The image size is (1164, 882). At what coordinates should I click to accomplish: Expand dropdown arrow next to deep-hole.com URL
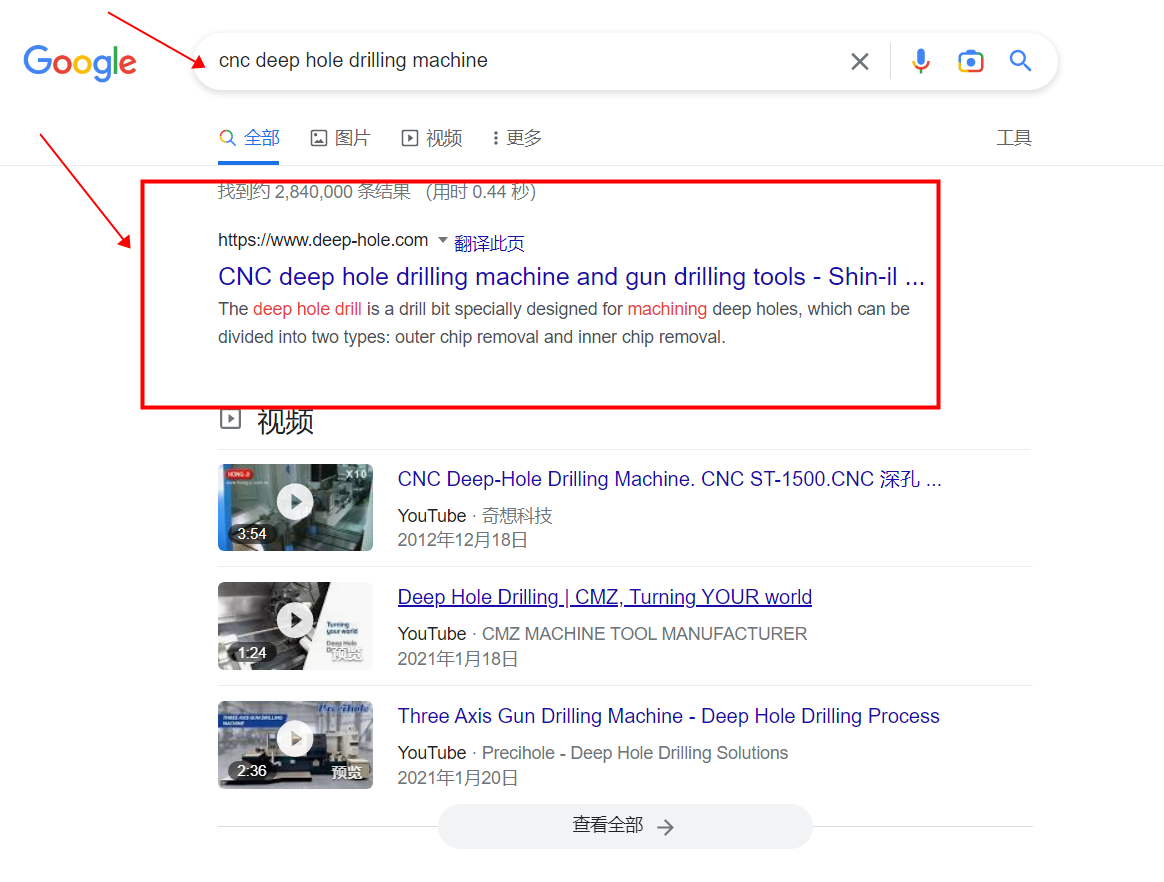(x=442, y=240)
